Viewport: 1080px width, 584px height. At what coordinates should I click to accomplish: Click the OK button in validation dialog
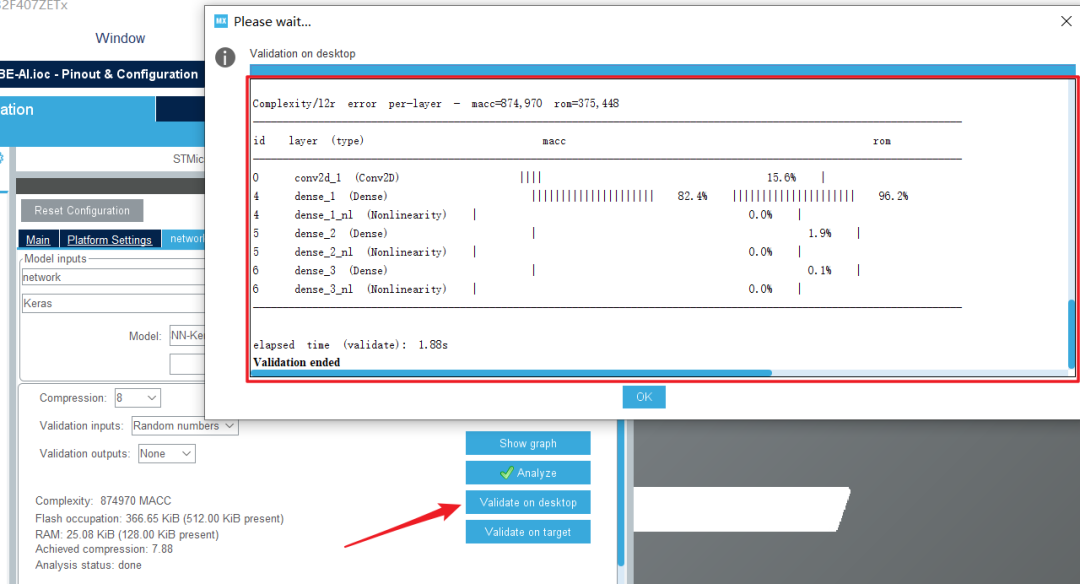pos(644,397)
